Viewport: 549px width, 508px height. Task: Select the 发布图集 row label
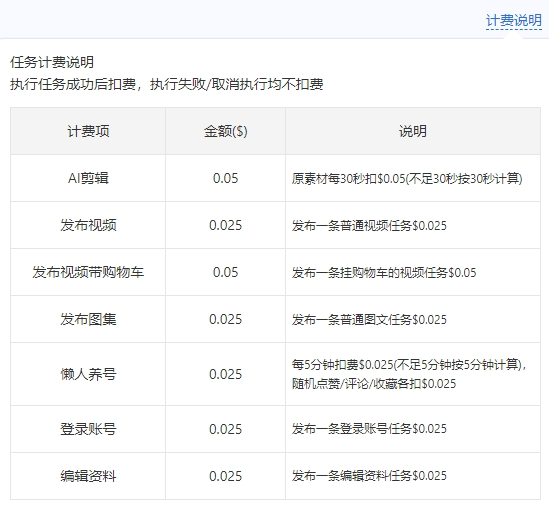(x=88, y=319)
